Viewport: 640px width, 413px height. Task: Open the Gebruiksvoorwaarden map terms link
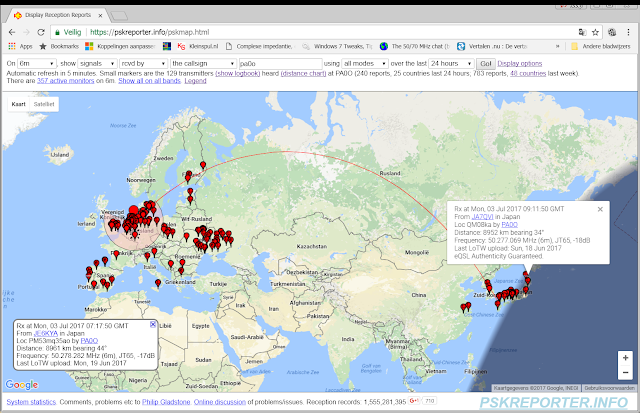pos(610,388)
